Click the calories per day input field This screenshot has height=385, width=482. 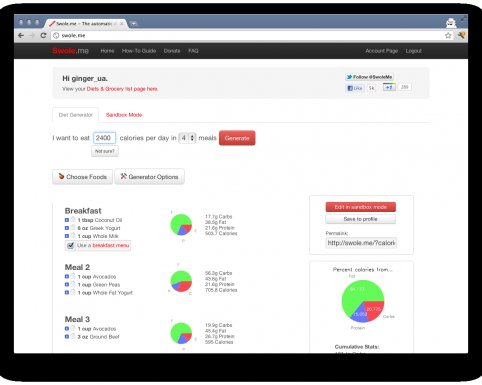(104, 138)
